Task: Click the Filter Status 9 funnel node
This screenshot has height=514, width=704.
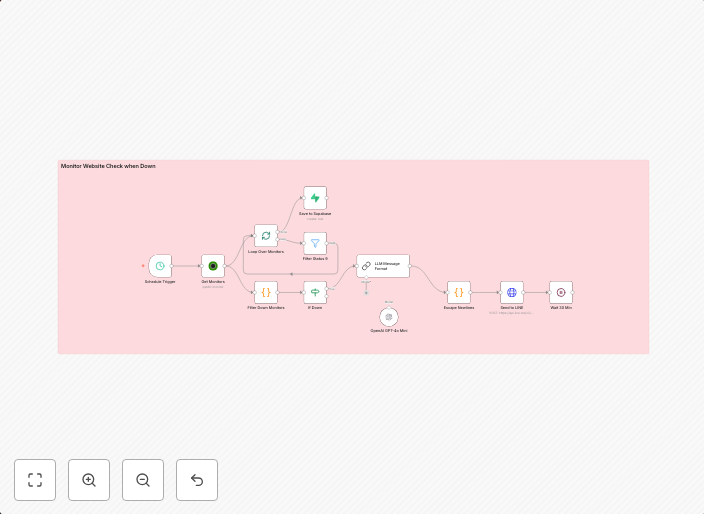Action: coord(315,243)
